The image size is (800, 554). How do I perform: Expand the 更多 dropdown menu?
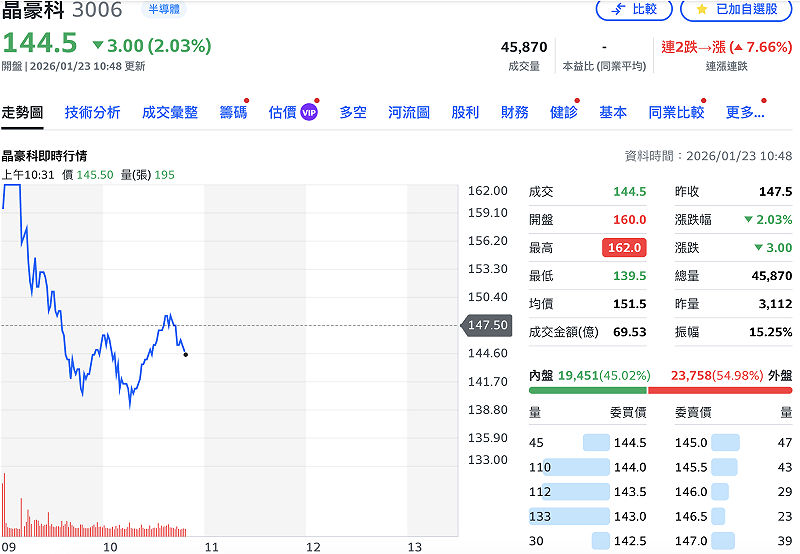coord(745,112)
